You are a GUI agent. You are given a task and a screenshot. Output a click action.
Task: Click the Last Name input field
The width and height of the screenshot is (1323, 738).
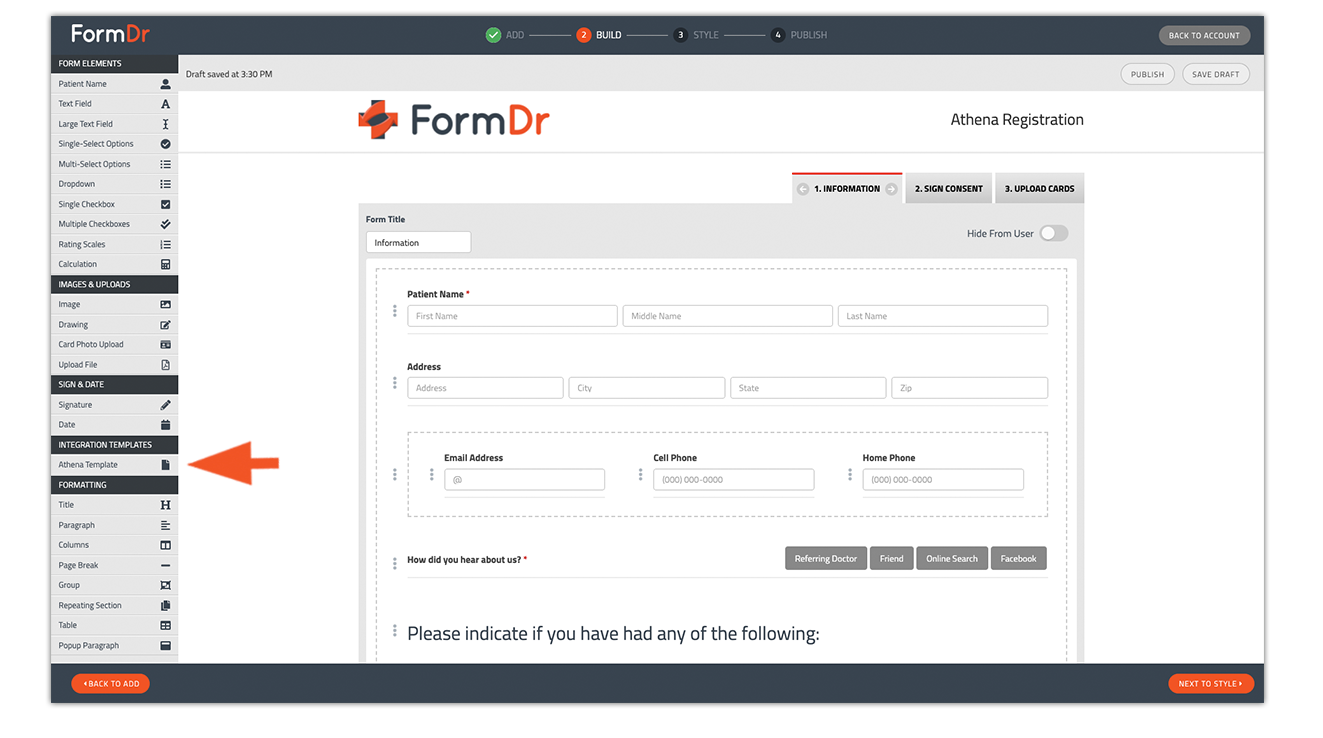943,316
